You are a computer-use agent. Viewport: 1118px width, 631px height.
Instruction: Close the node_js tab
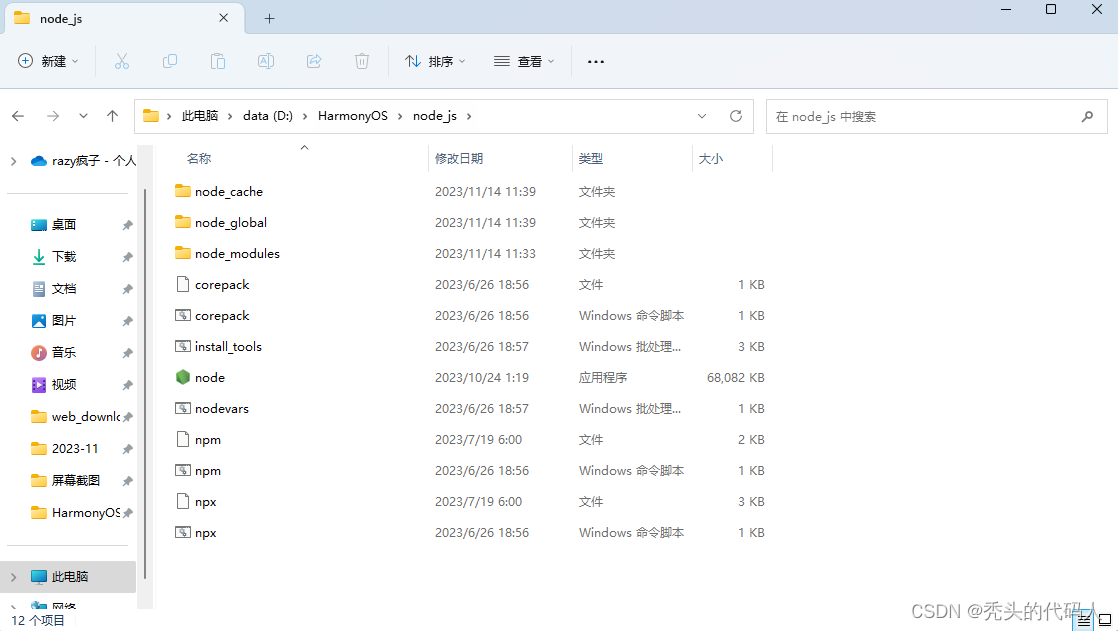point(224,18)
